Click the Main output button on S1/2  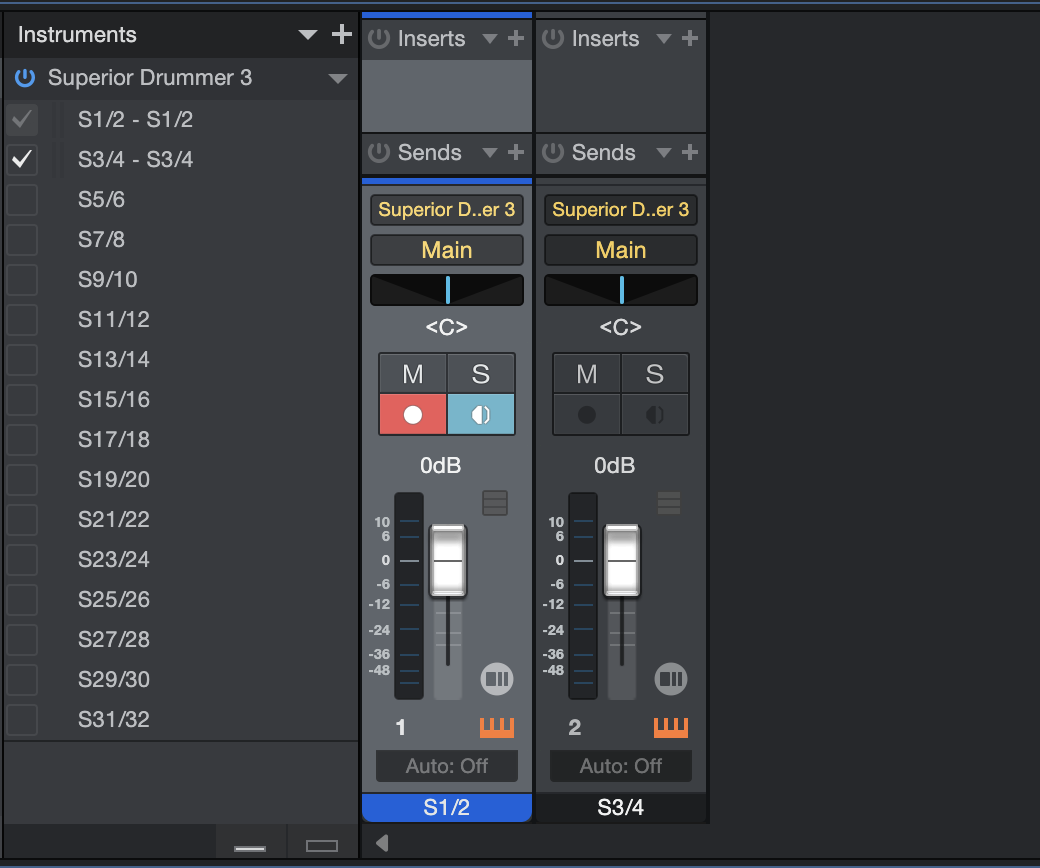pos(446,250)
